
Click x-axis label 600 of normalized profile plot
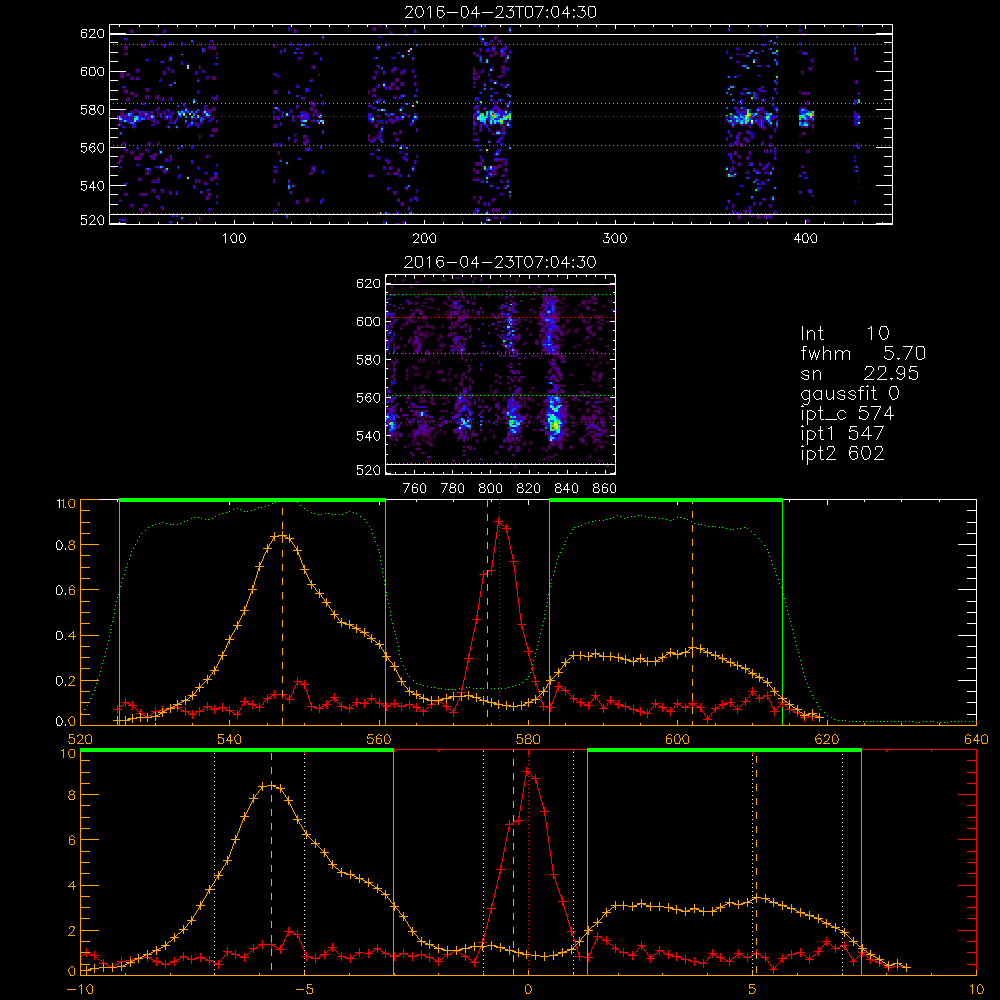(677, 740)
